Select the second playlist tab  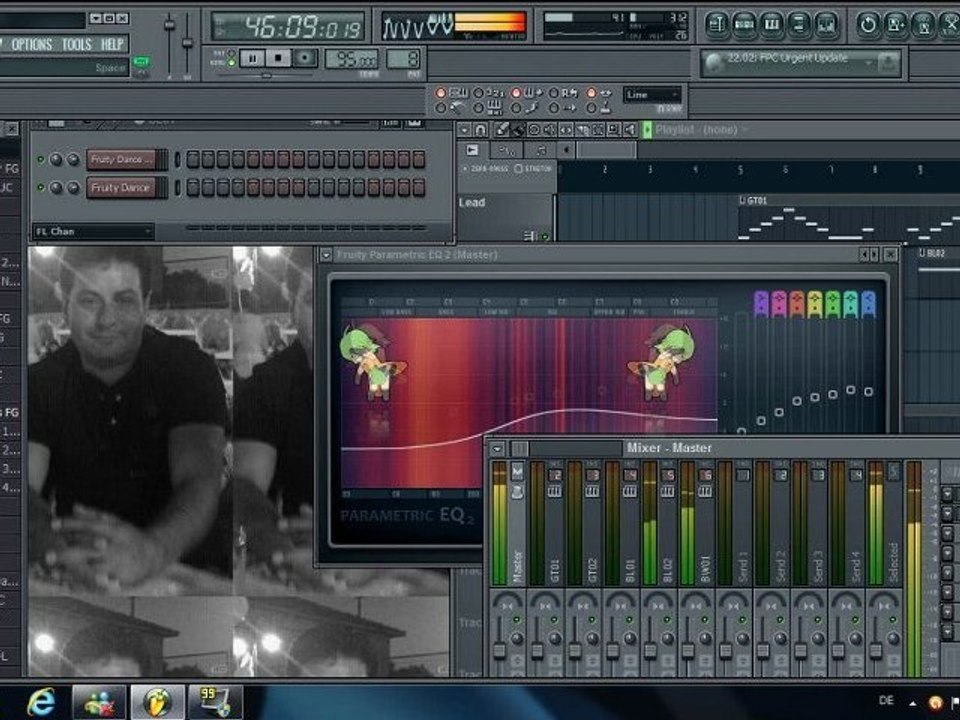(x=506, y=150)
